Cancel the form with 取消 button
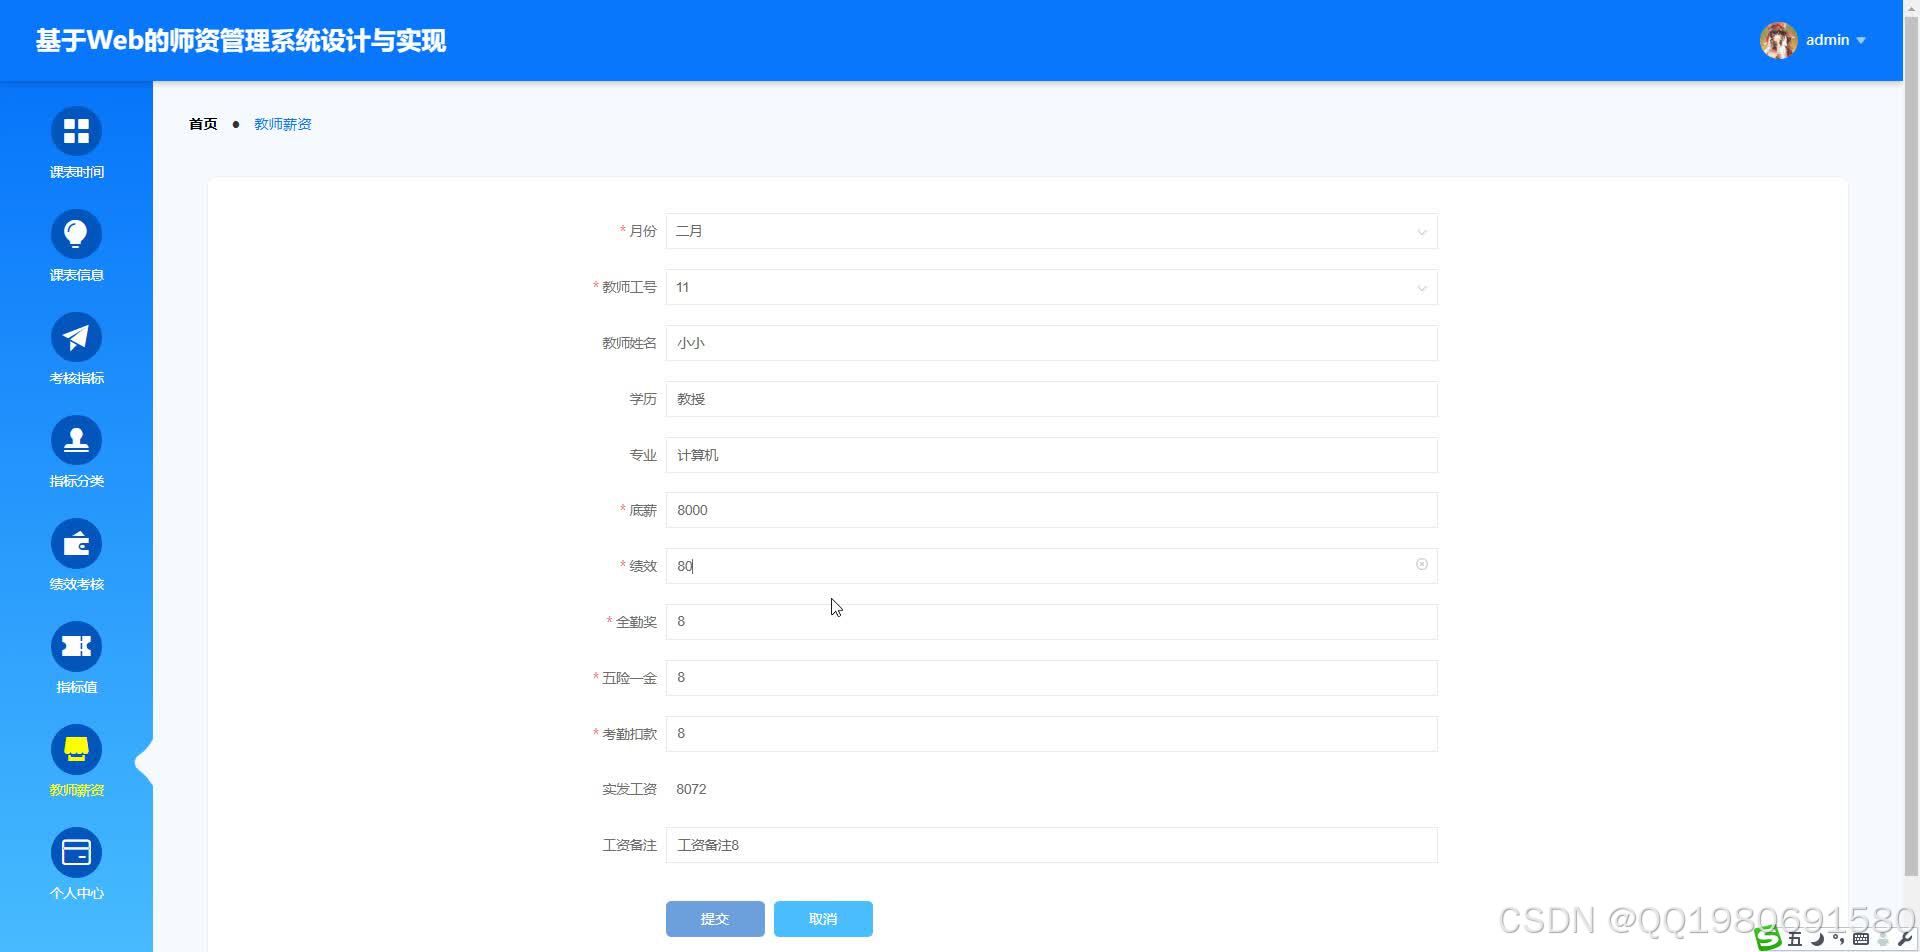The height and width of the screenshot is (952, 1920). (x=823, y=919)
